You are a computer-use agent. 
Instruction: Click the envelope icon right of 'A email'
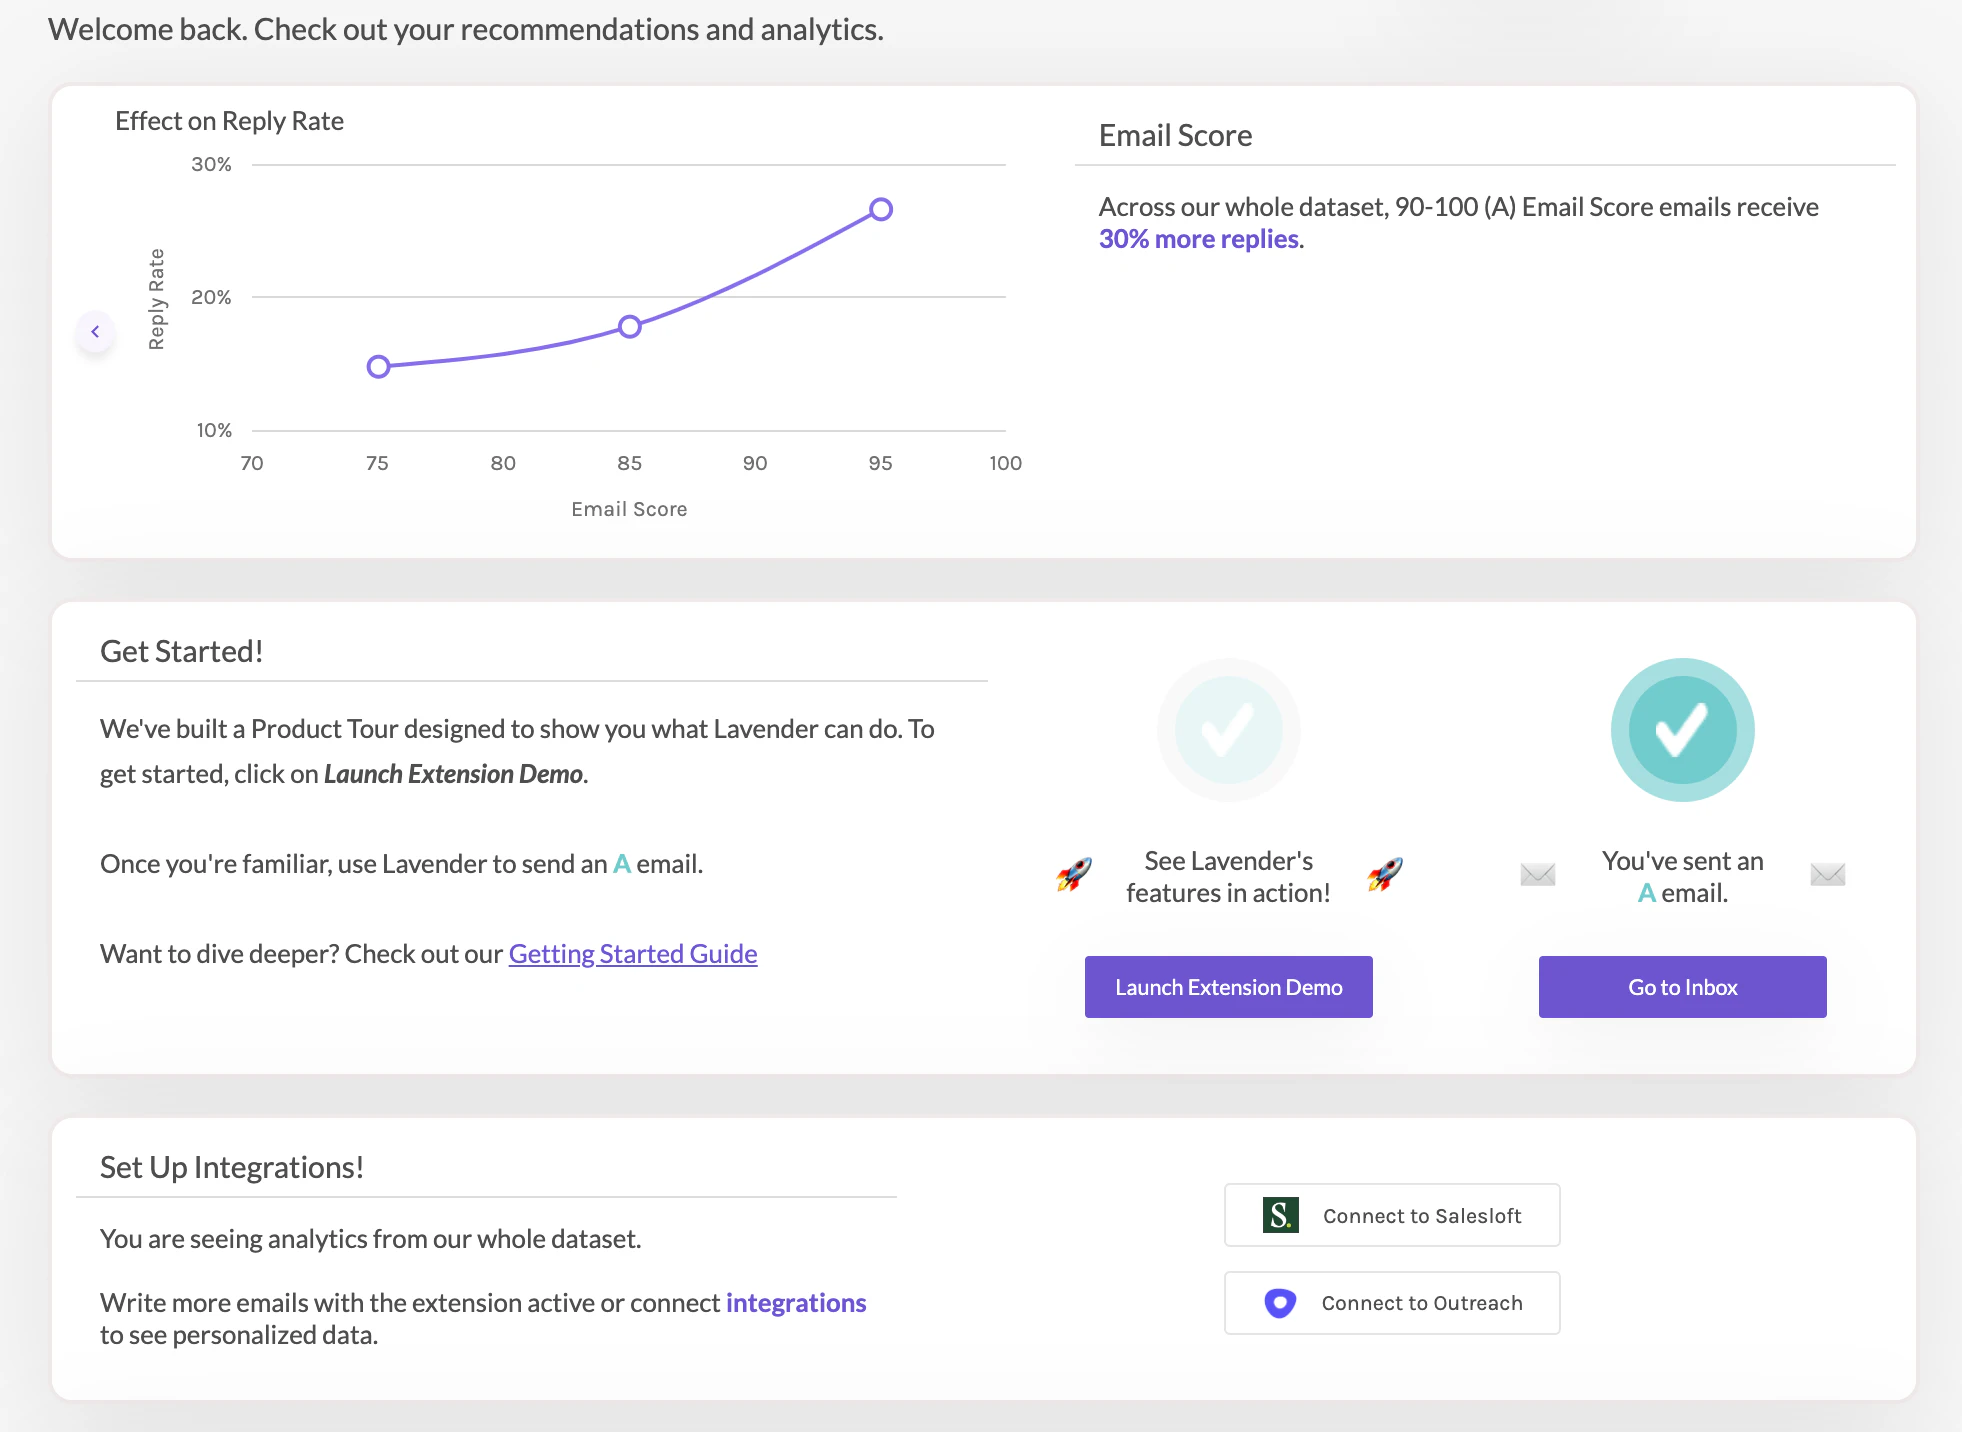click(1828, 874)
